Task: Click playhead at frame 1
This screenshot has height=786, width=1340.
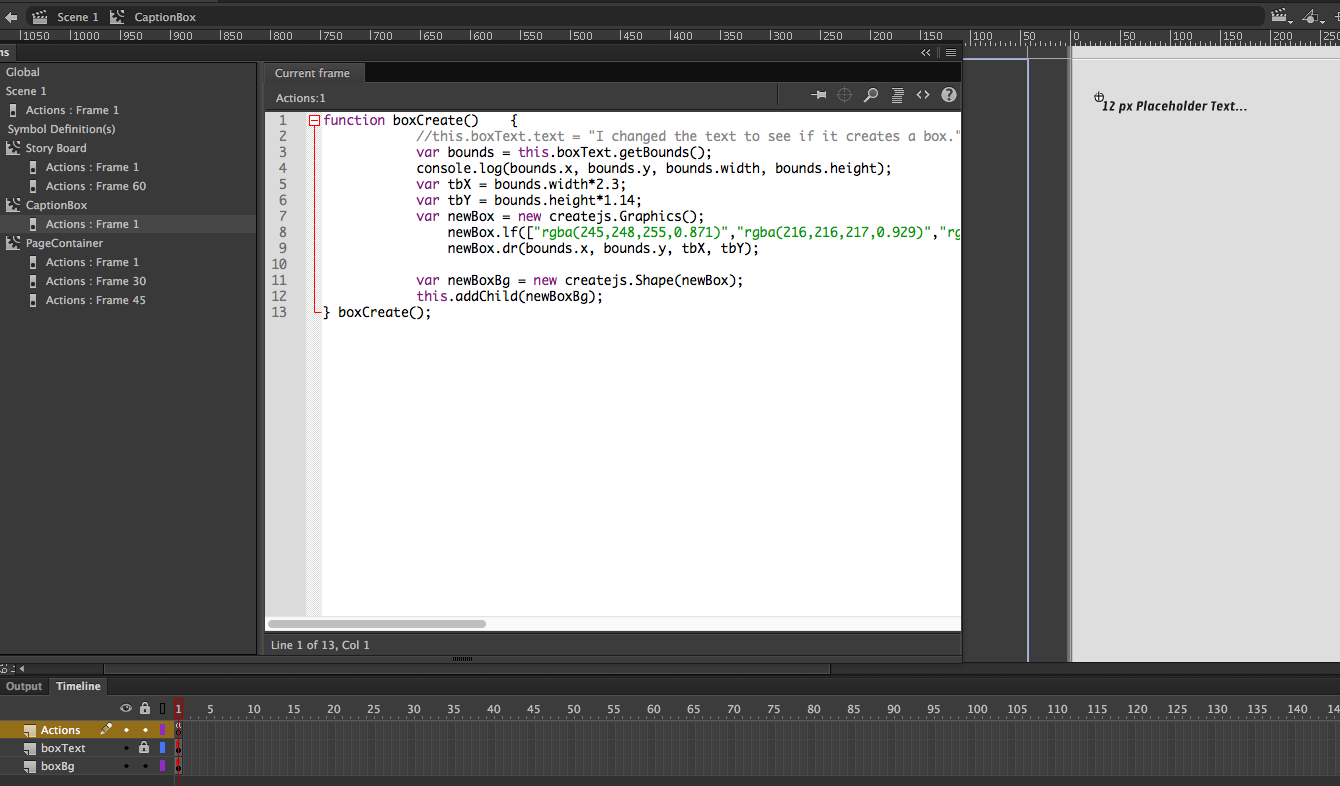Action: (178, 708)
